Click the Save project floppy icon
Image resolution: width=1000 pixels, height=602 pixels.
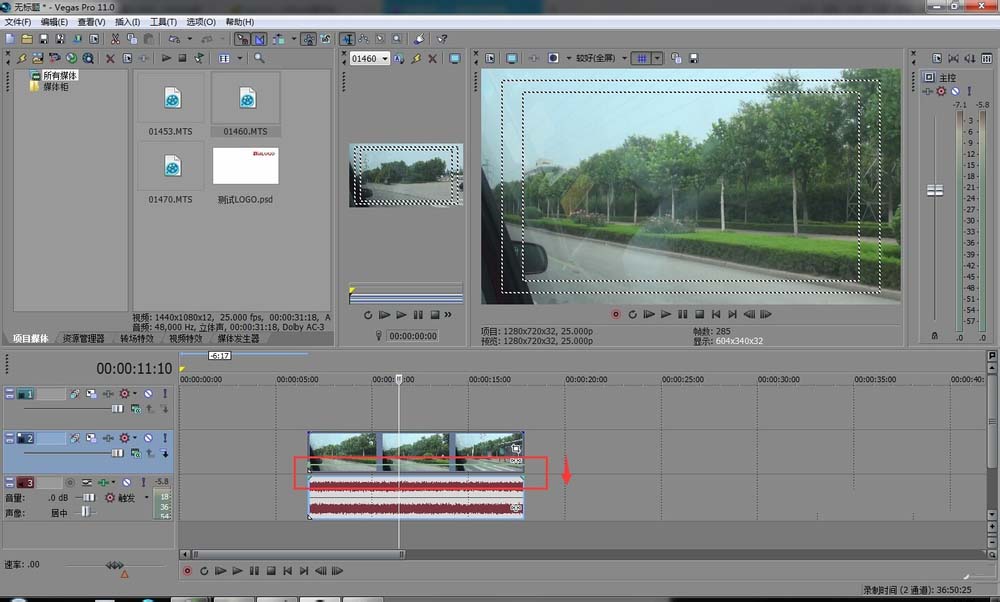point(43,39)
